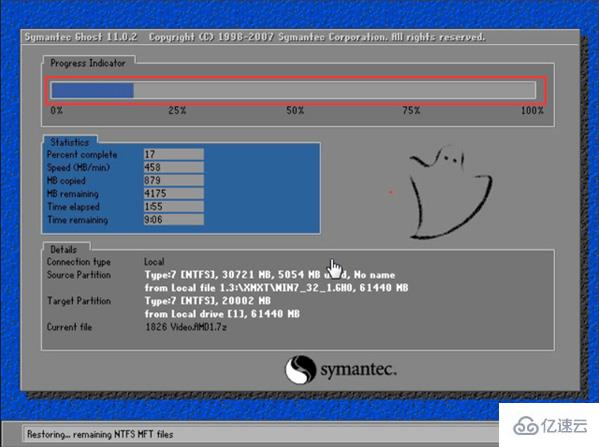Click the Percent complete value field
The width and height of the screenshot is (599, 447).
pyautogui.click(x=174, y=154)
